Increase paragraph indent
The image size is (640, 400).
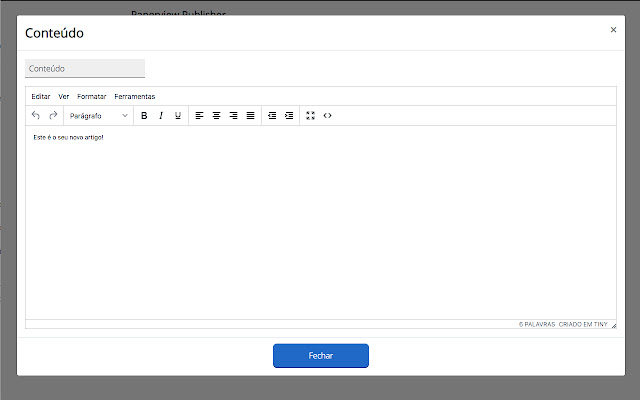tap(289, 116)
